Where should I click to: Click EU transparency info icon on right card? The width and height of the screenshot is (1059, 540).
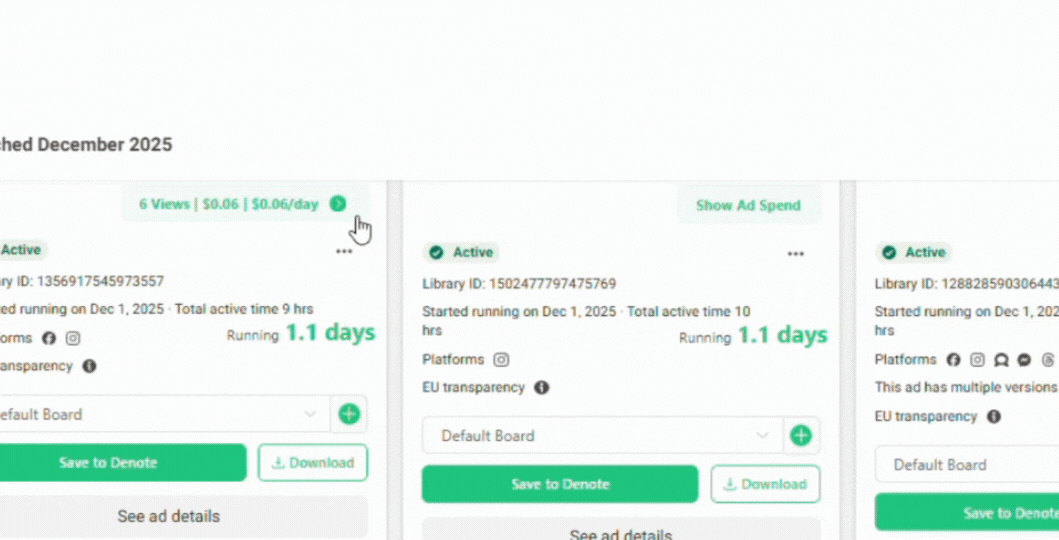click(993, 416)
